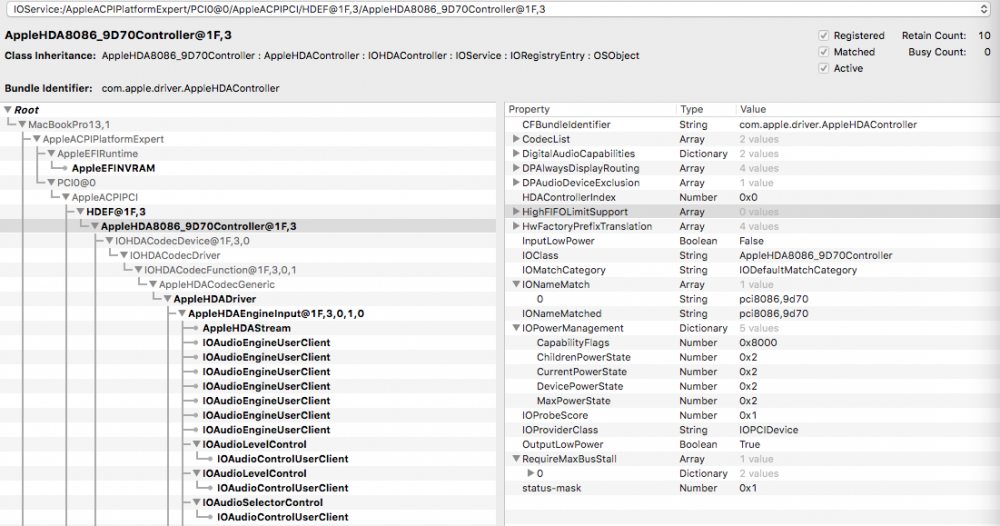This screenshot has height=526, width=1000.
Task: Collapse the IOPowerManagement property
Action: click(x=516, y=328)
